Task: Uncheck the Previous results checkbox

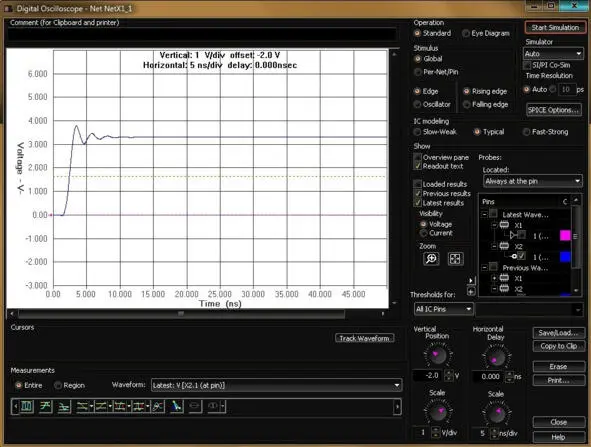Action: 417,193
